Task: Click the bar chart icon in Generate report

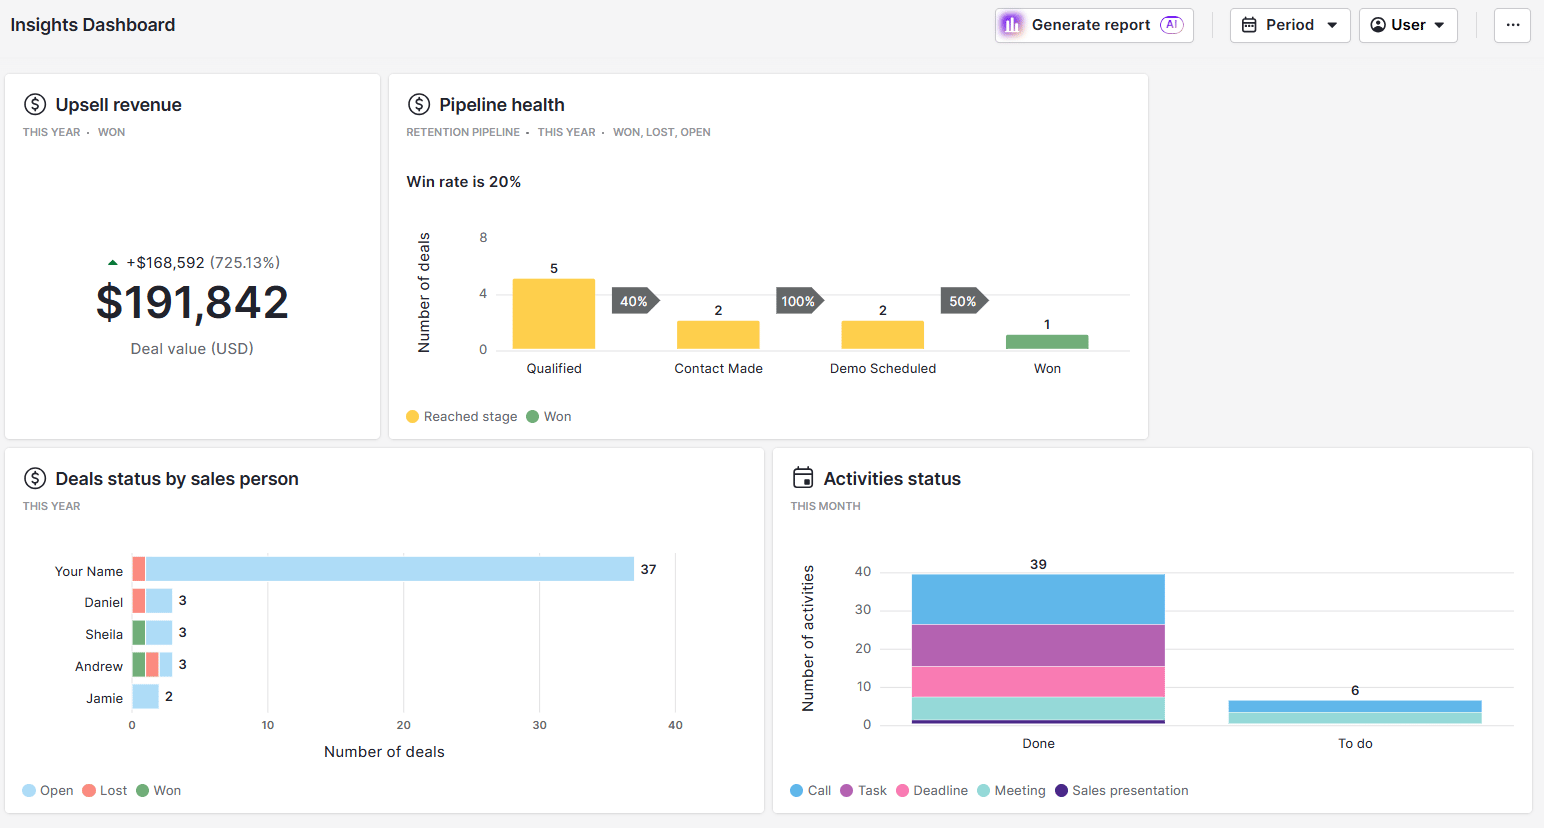Action: coord(1012,25)
